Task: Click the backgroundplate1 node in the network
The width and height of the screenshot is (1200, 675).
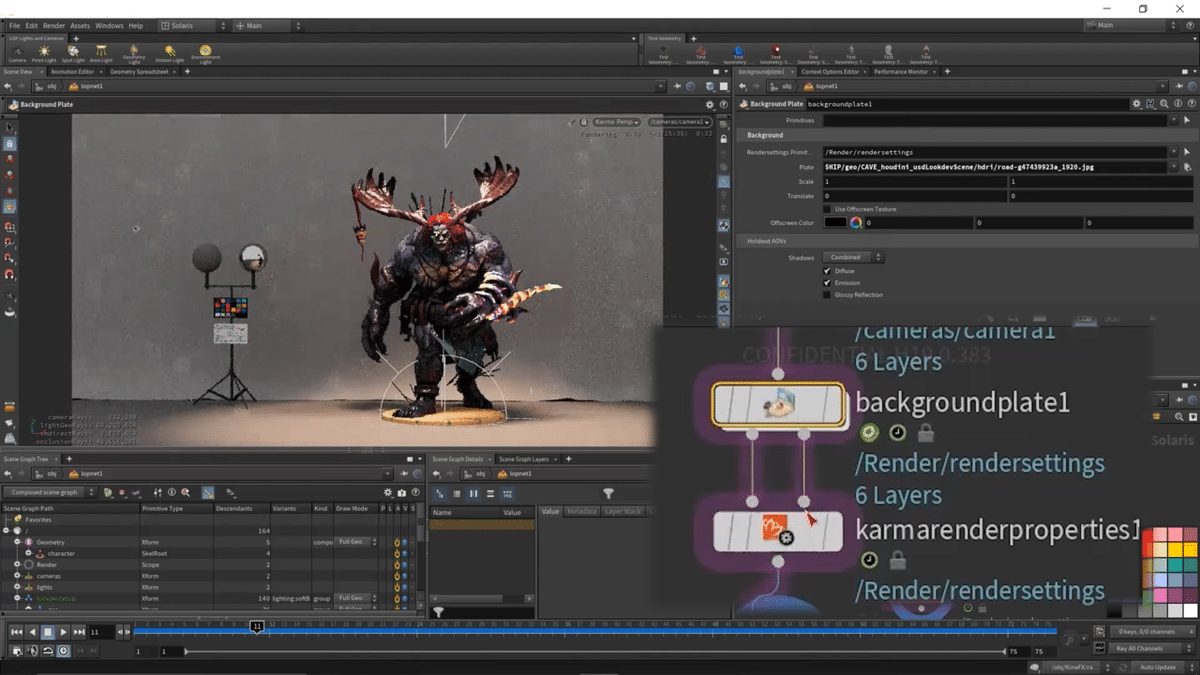Action: (x=778, y=404)
